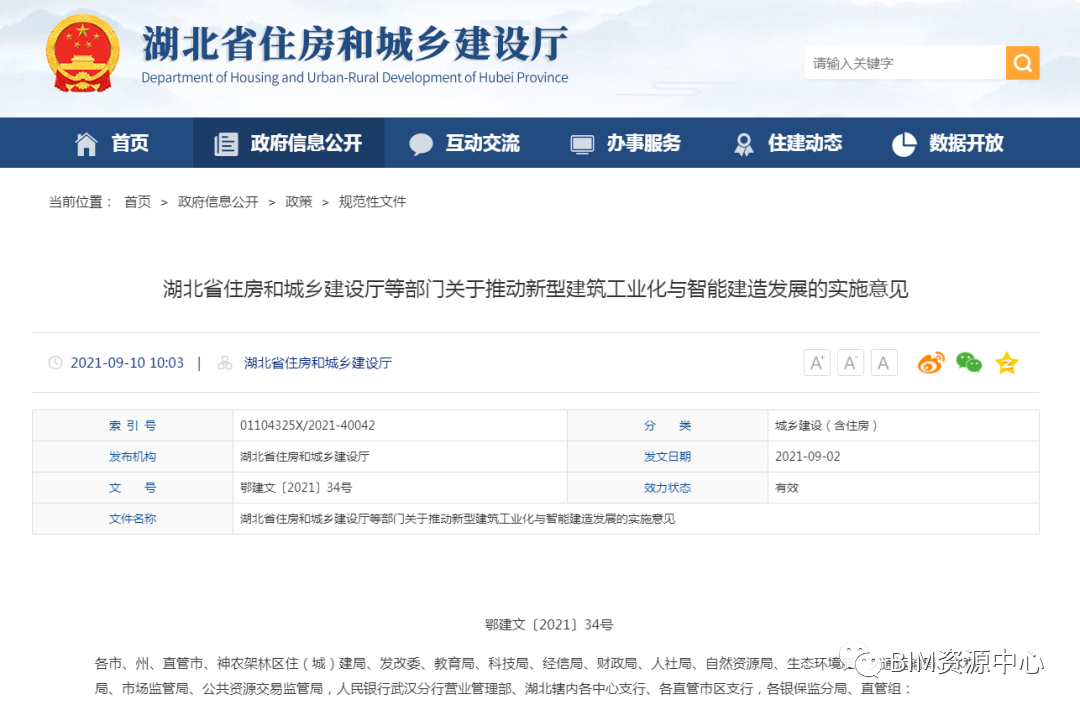Click source link 湖北省住房和城乡建设厅 beside date
Viewport: 1080px width, 710px height.
(317, 363)
